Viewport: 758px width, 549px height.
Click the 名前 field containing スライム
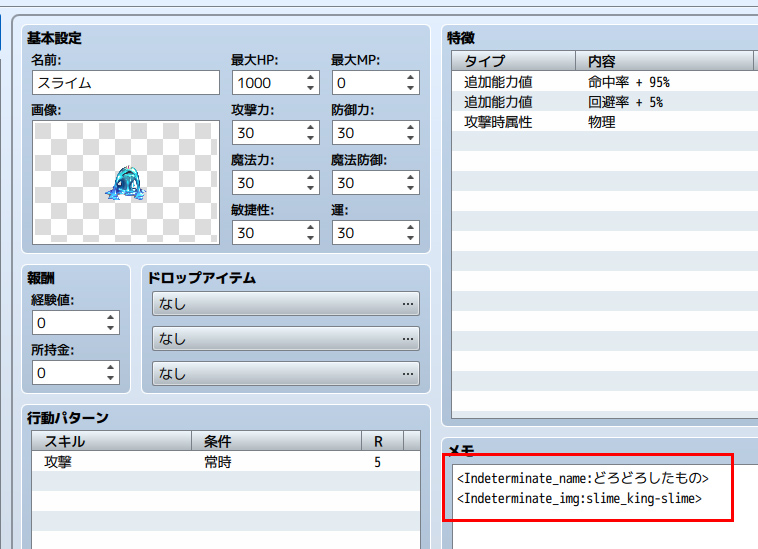pyautogui.click(x=126, y=83)
